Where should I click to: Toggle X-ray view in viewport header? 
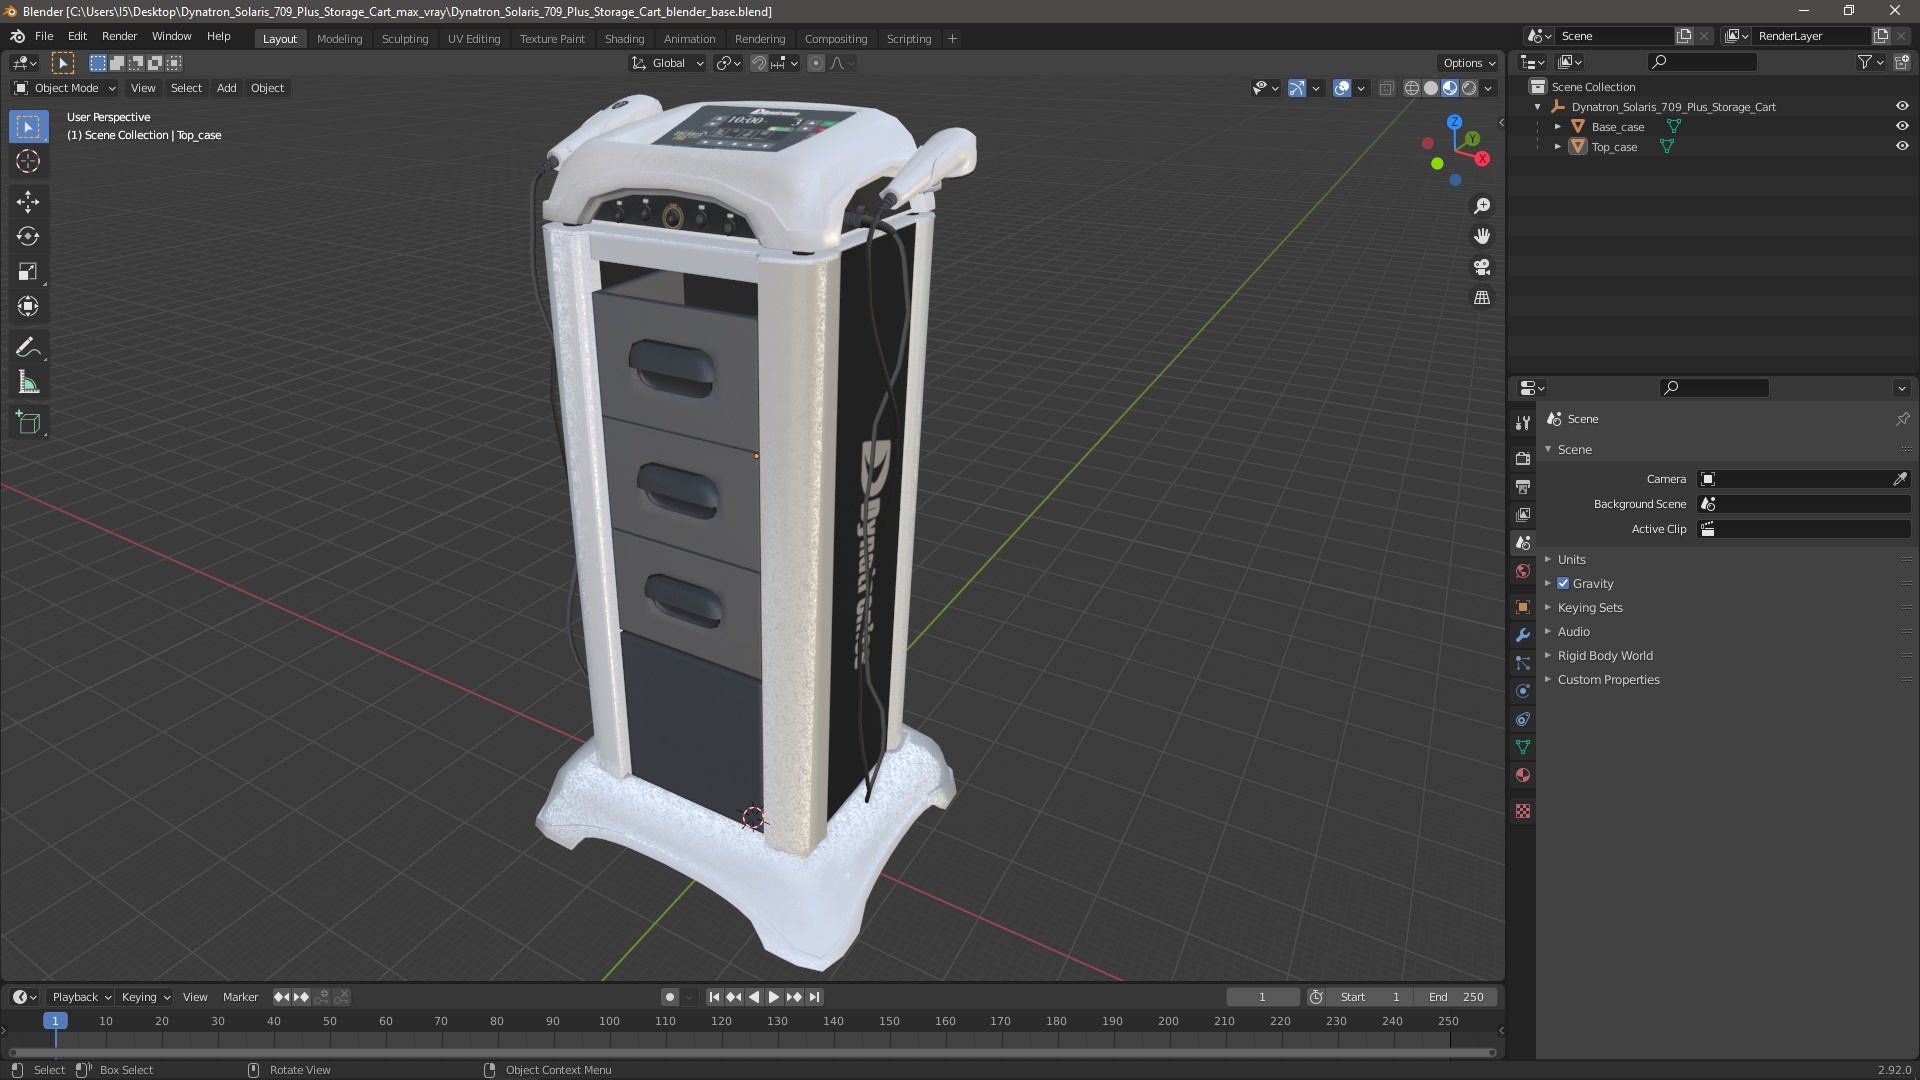point(1386,88)
